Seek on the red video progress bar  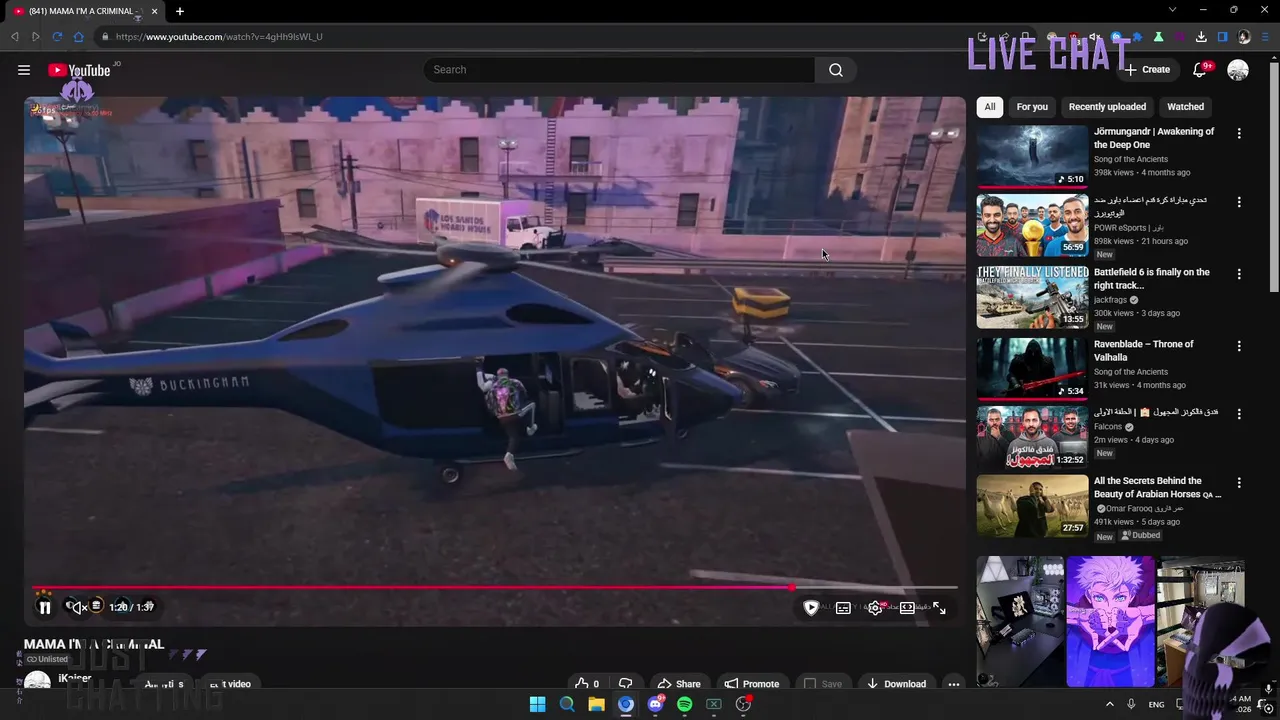click(495, 588)
